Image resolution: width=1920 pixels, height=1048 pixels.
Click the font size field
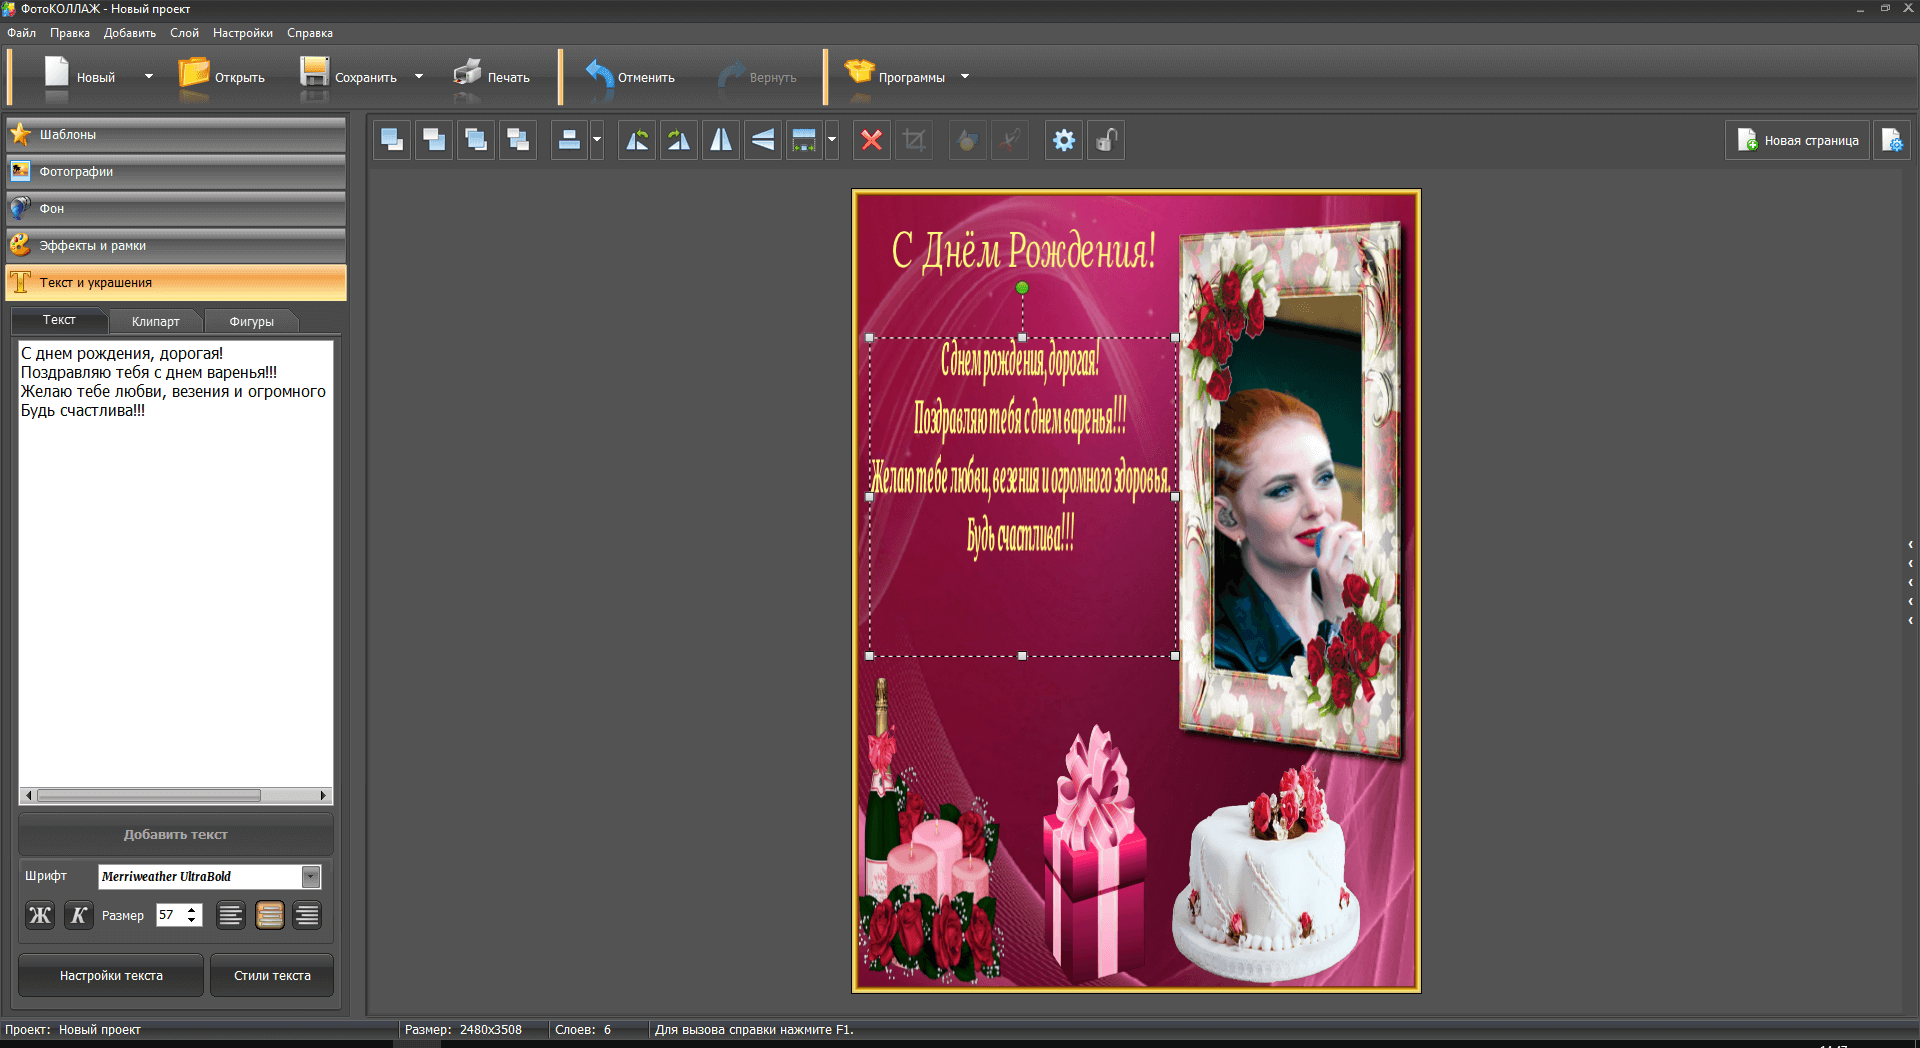coord(170,915)
